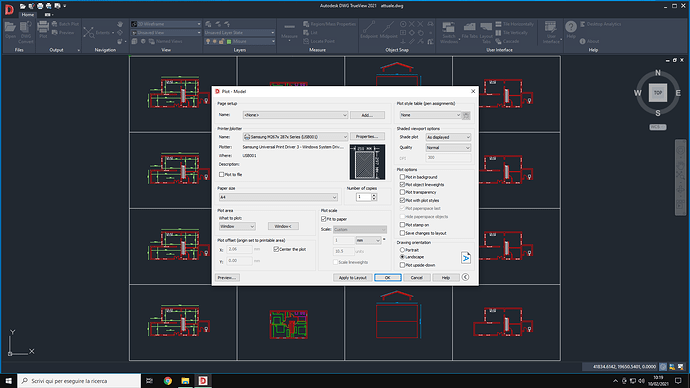Expand the Paper size A4 dropdown

pos(278,197)
